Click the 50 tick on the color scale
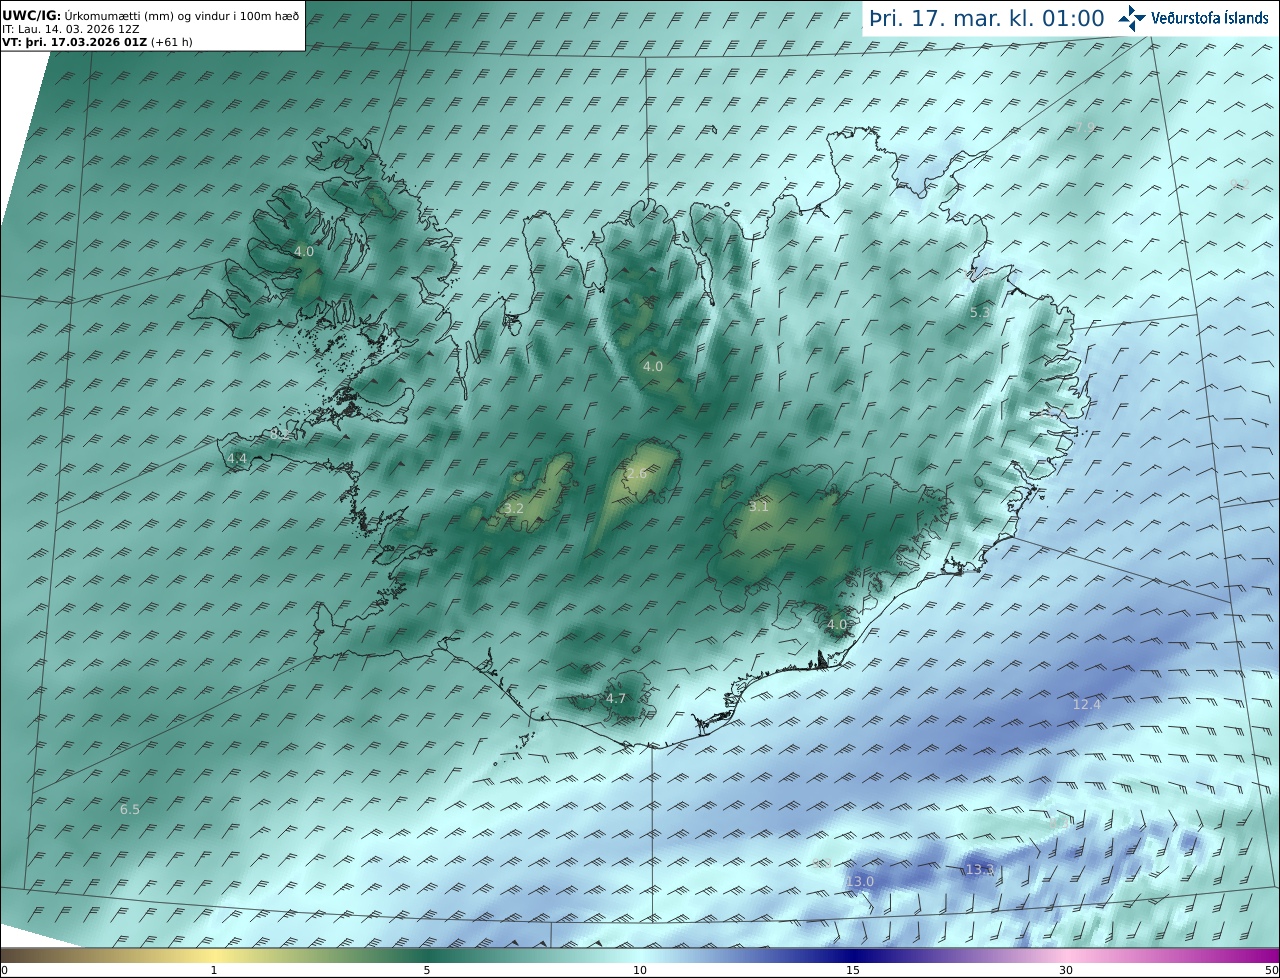Viewport: 1280px width, 978px height. (1271, 970)
